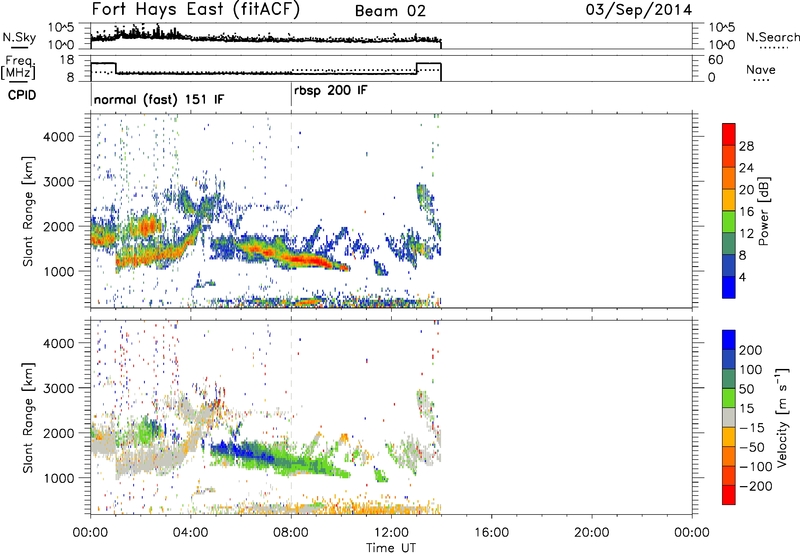
Task: Click the '-100' value on the Velocity scale
Action: click(755, 467)
